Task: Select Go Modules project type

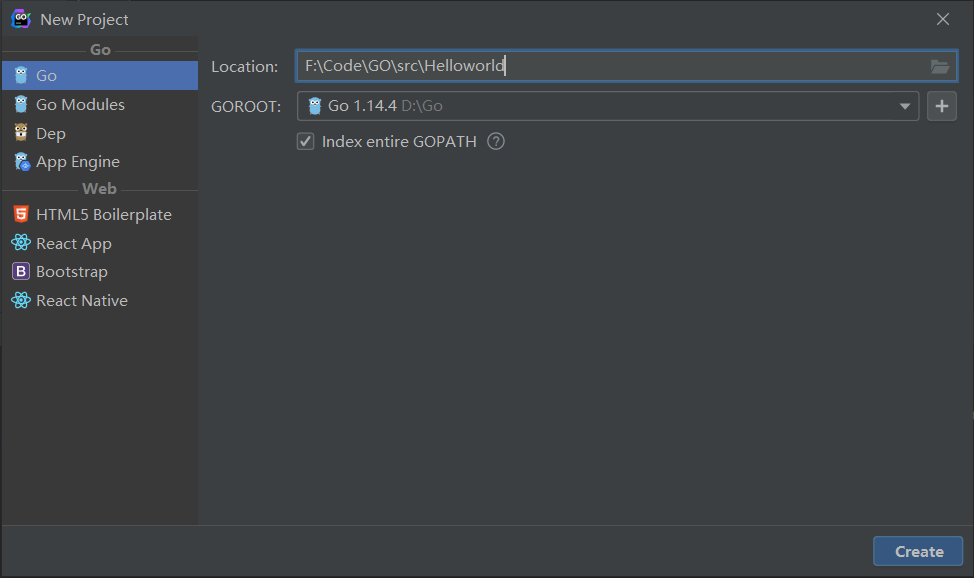Action: (x=80, y=104)
